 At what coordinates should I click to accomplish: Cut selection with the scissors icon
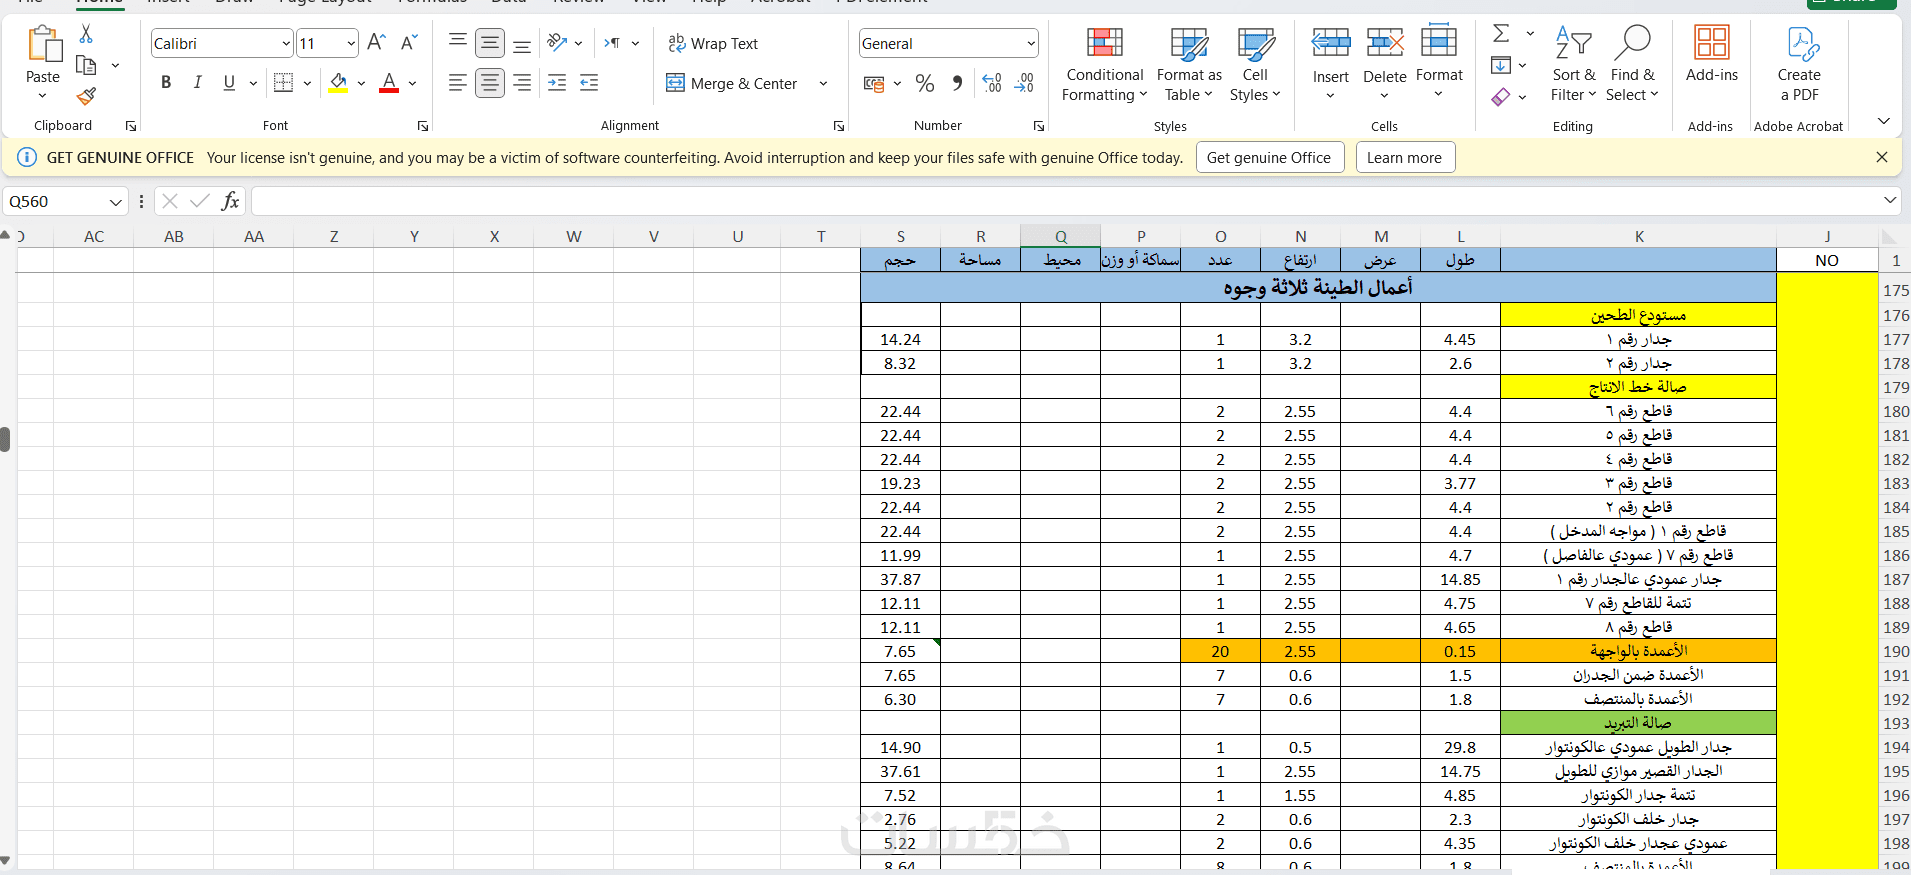click(86, 34)
